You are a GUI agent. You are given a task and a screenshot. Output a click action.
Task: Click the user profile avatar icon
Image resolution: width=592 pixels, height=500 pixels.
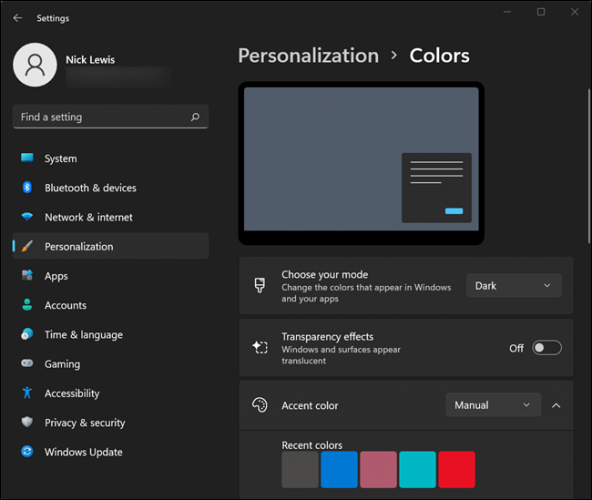tap(35, 65)
